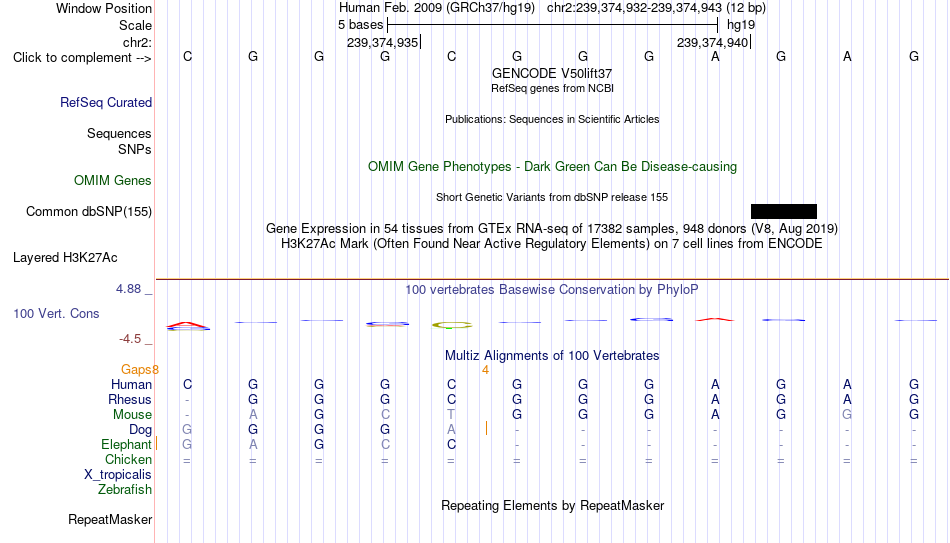Screen dimensions: 950x543
Task: Click the RepeatMasker track label
Action: [x=110, y=519]
